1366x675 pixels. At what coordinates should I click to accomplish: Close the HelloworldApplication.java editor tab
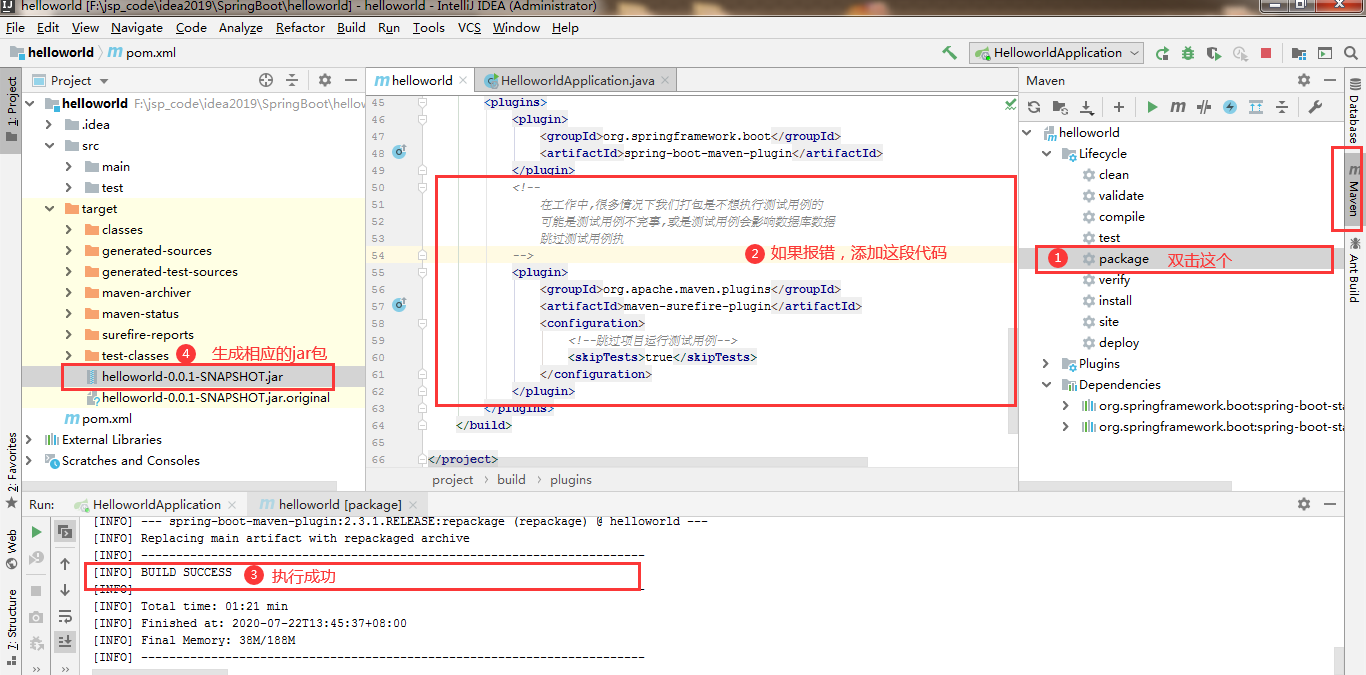(665, 81)
